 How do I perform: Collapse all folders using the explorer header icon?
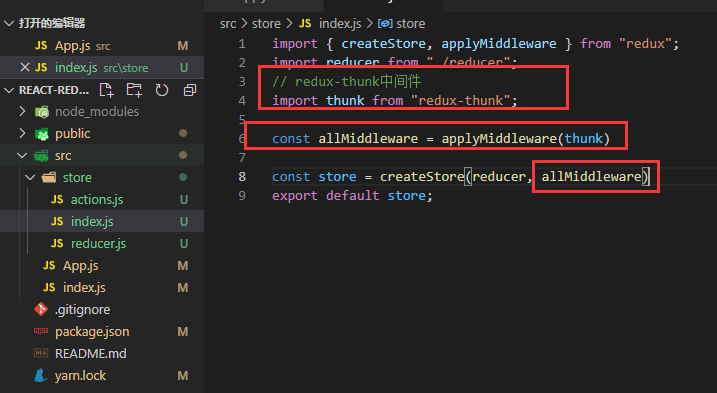pyautogui.click(x=190, y=90)
